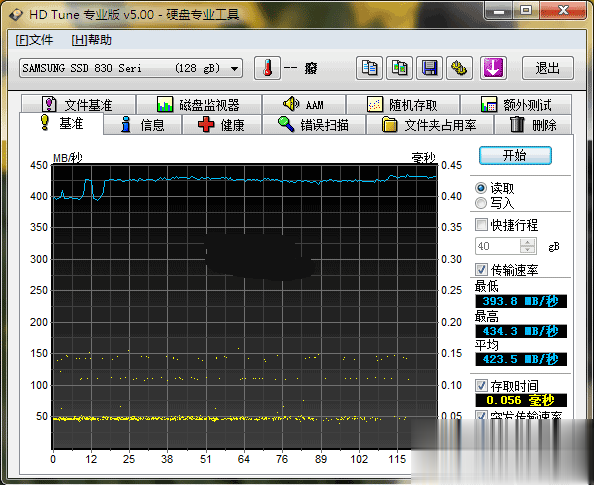
Task: Save screenshot floppy disk icon
Action: (x=430, y=68)
